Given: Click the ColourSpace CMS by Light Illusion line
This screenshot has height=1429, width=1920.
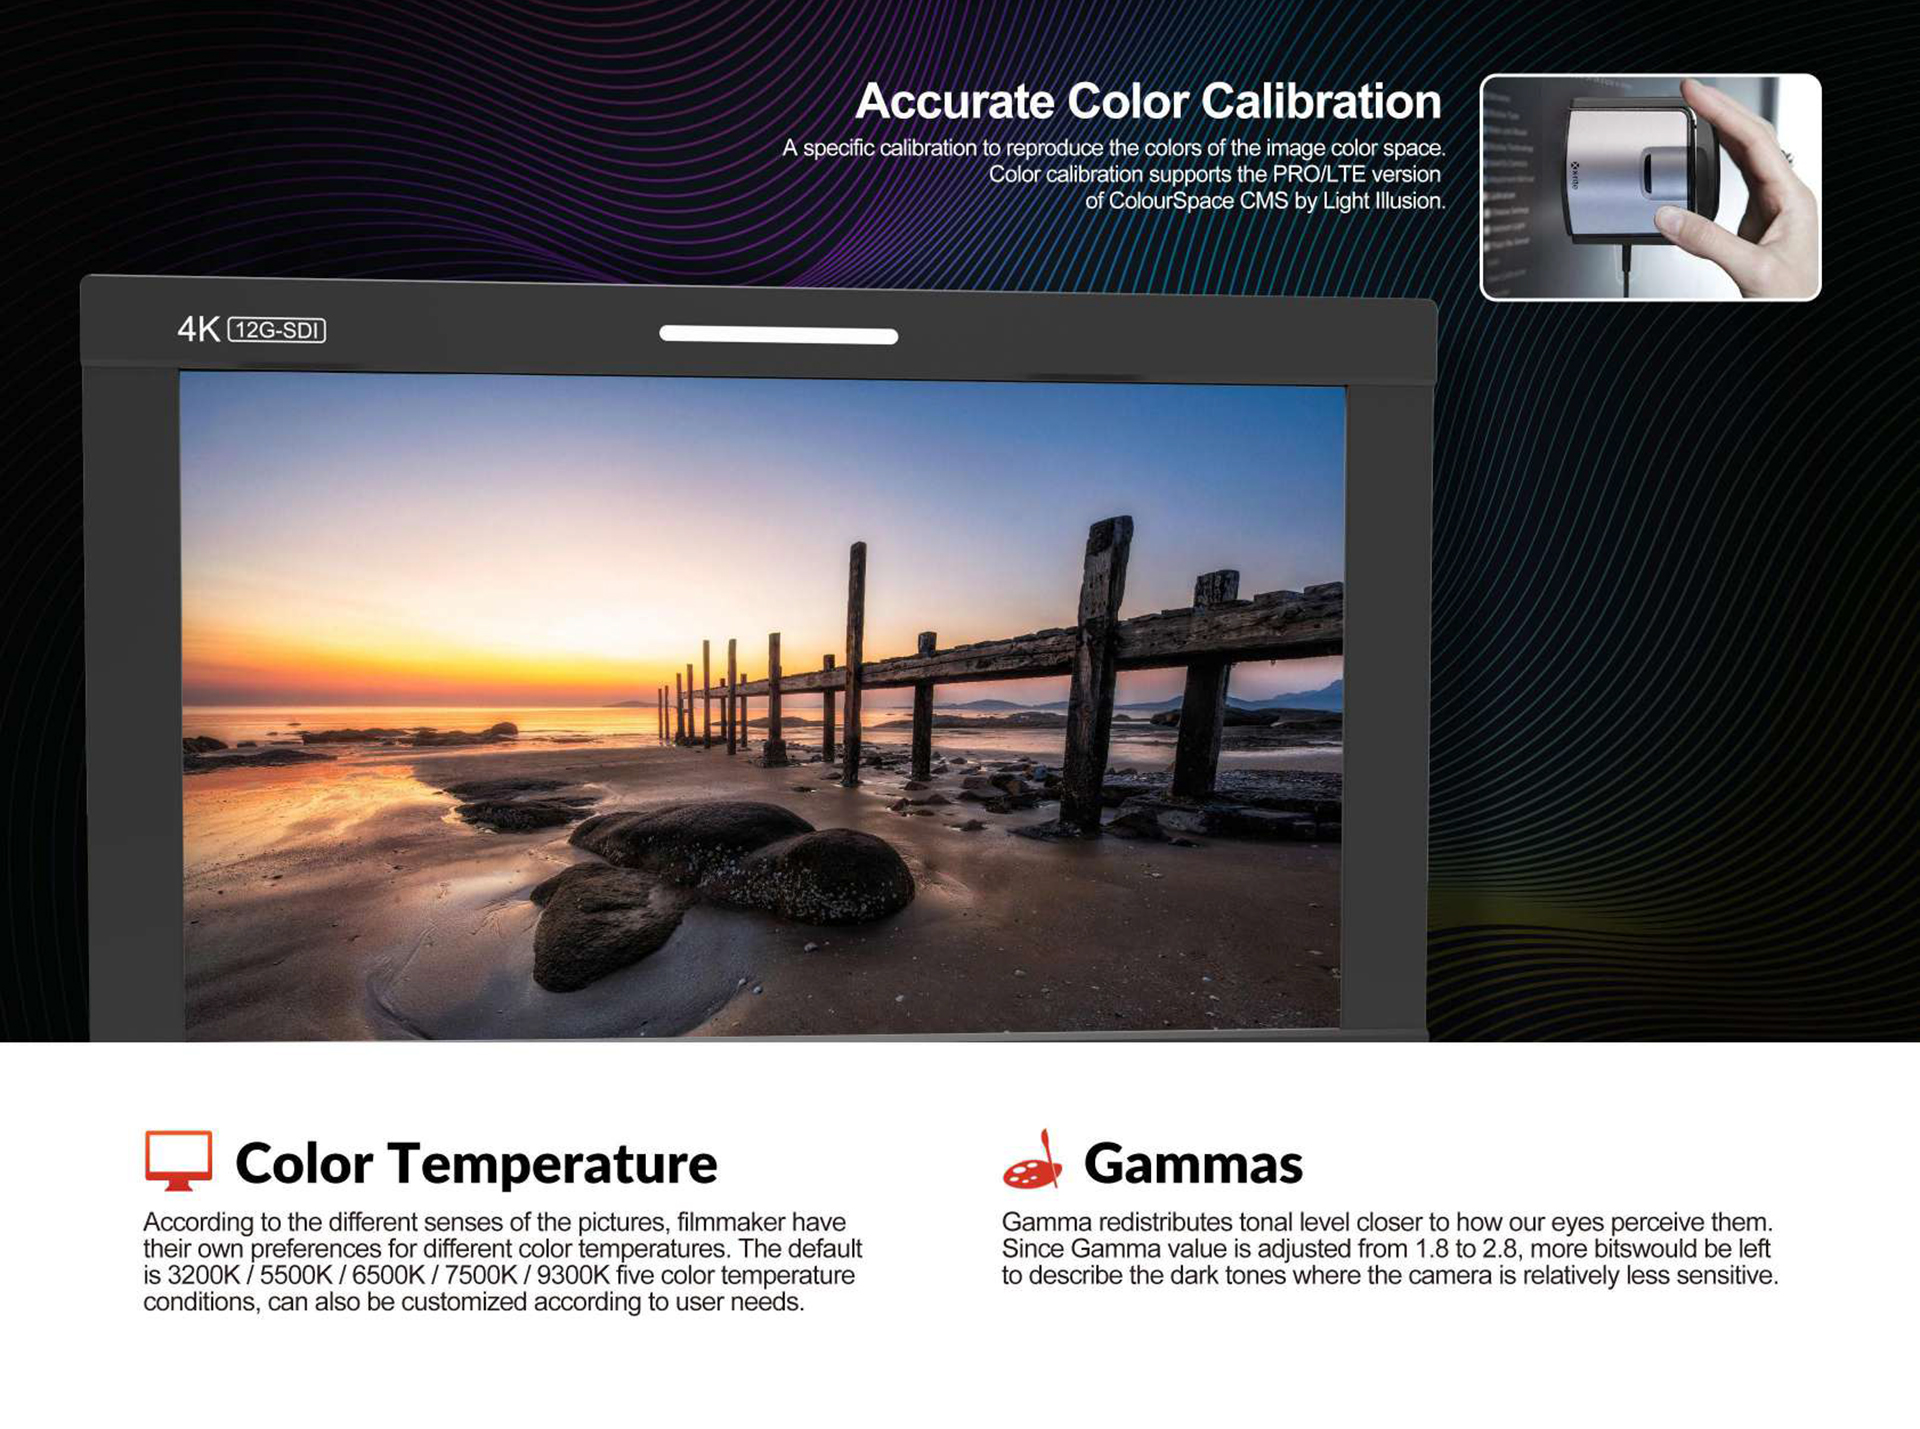Looking at the screenshot, I should pos(1265,201).
